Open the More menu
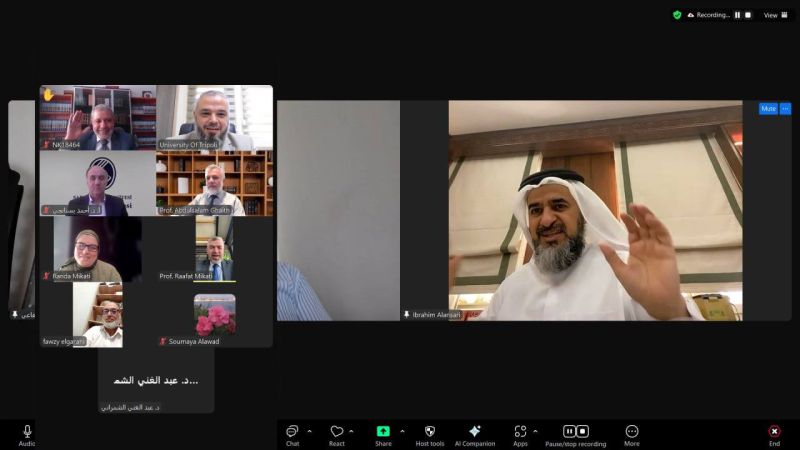This screenshot has height=450, width=800. pyautogui.click(x=632, y=432)
